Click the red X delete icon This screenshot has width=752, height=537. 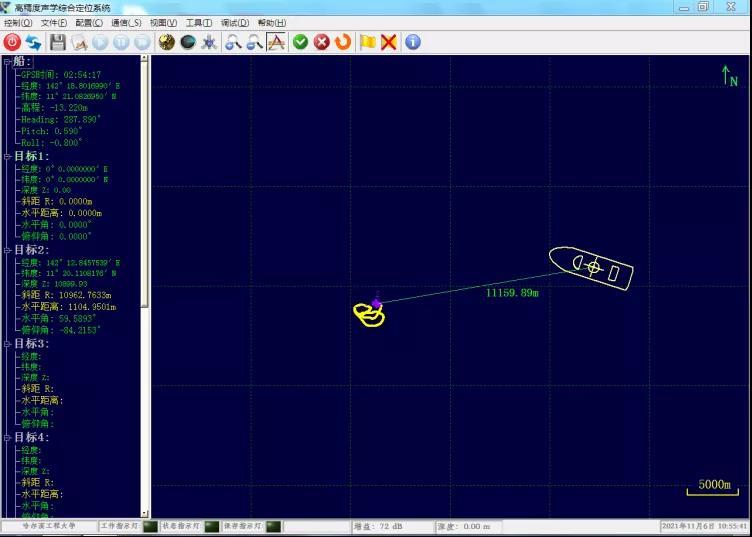[388, 42]
